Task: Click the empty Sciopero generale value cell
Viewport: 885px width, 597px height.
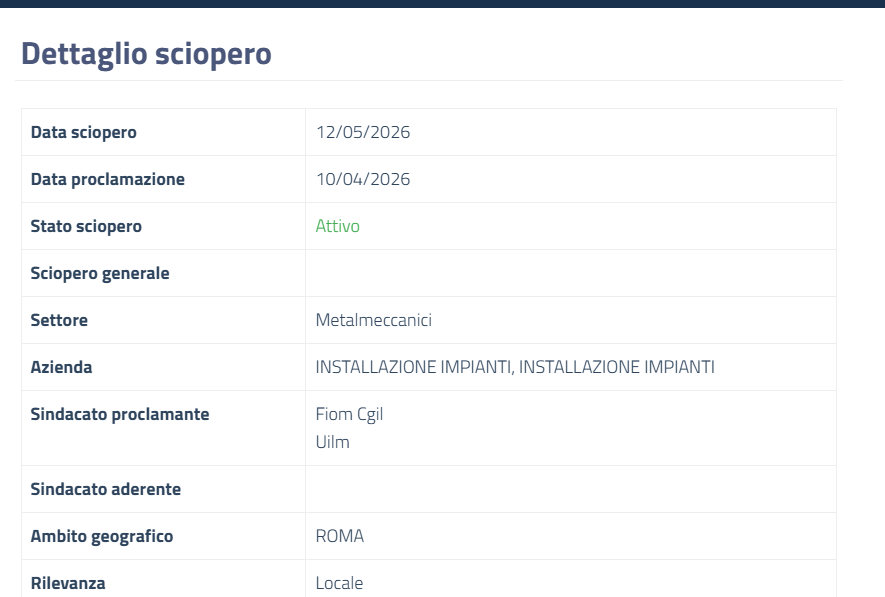Action: pos(571,273)
